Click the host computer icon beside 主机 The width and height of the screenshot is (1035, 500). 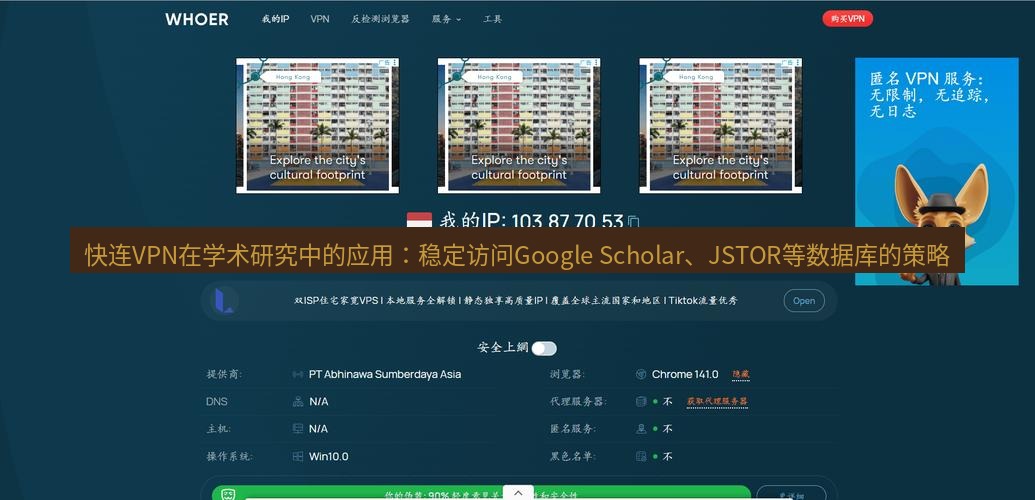click(x=298, y=429)
